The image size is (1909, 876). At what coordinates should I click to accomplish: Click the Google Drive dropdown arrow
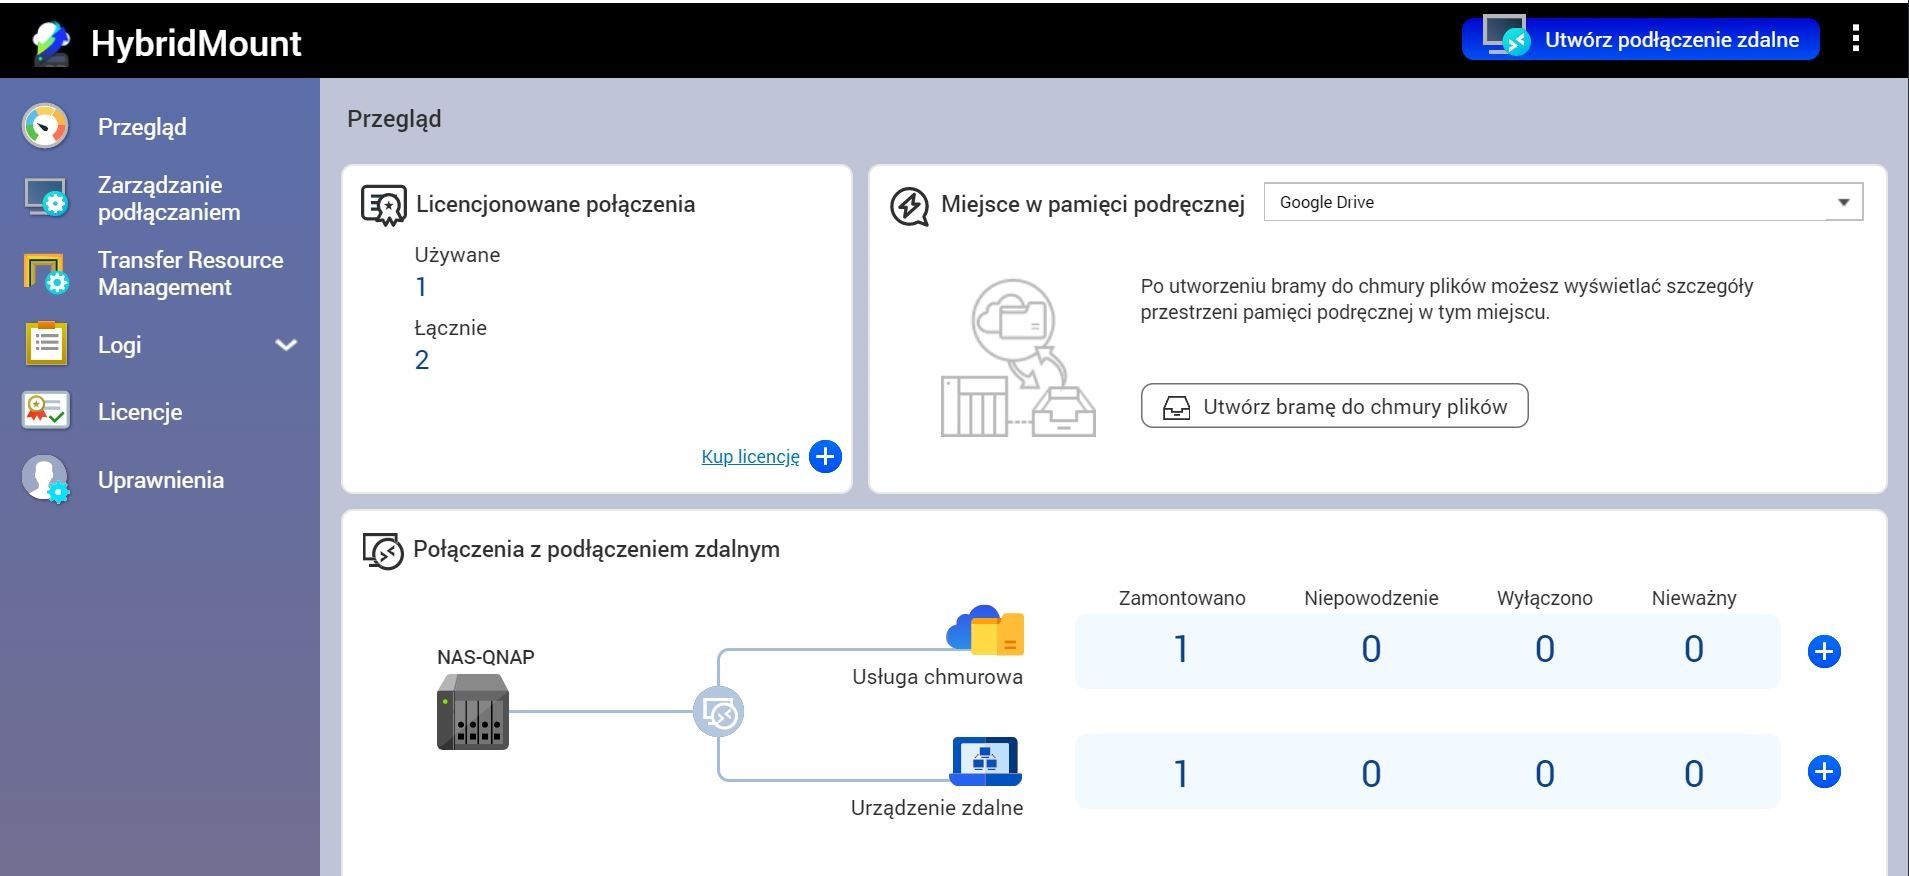click(1843, 202)
